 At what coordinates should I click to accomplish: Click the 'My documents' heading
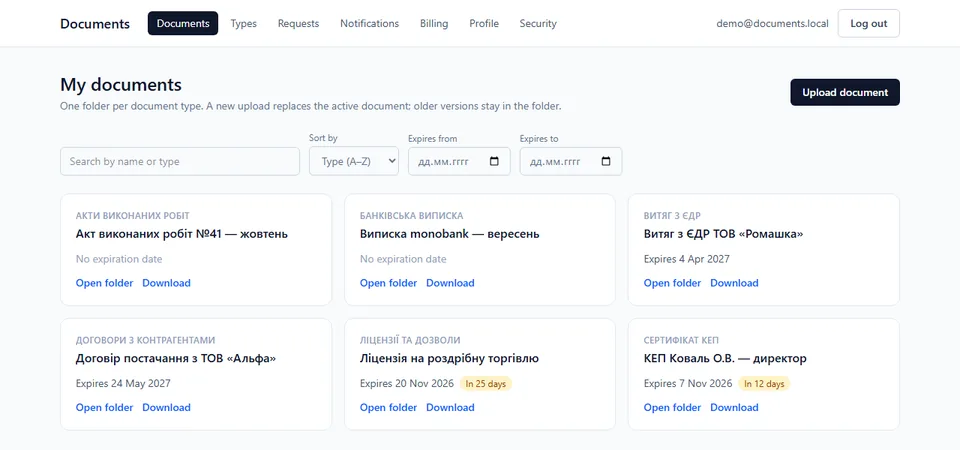click(x=121, y=84)
